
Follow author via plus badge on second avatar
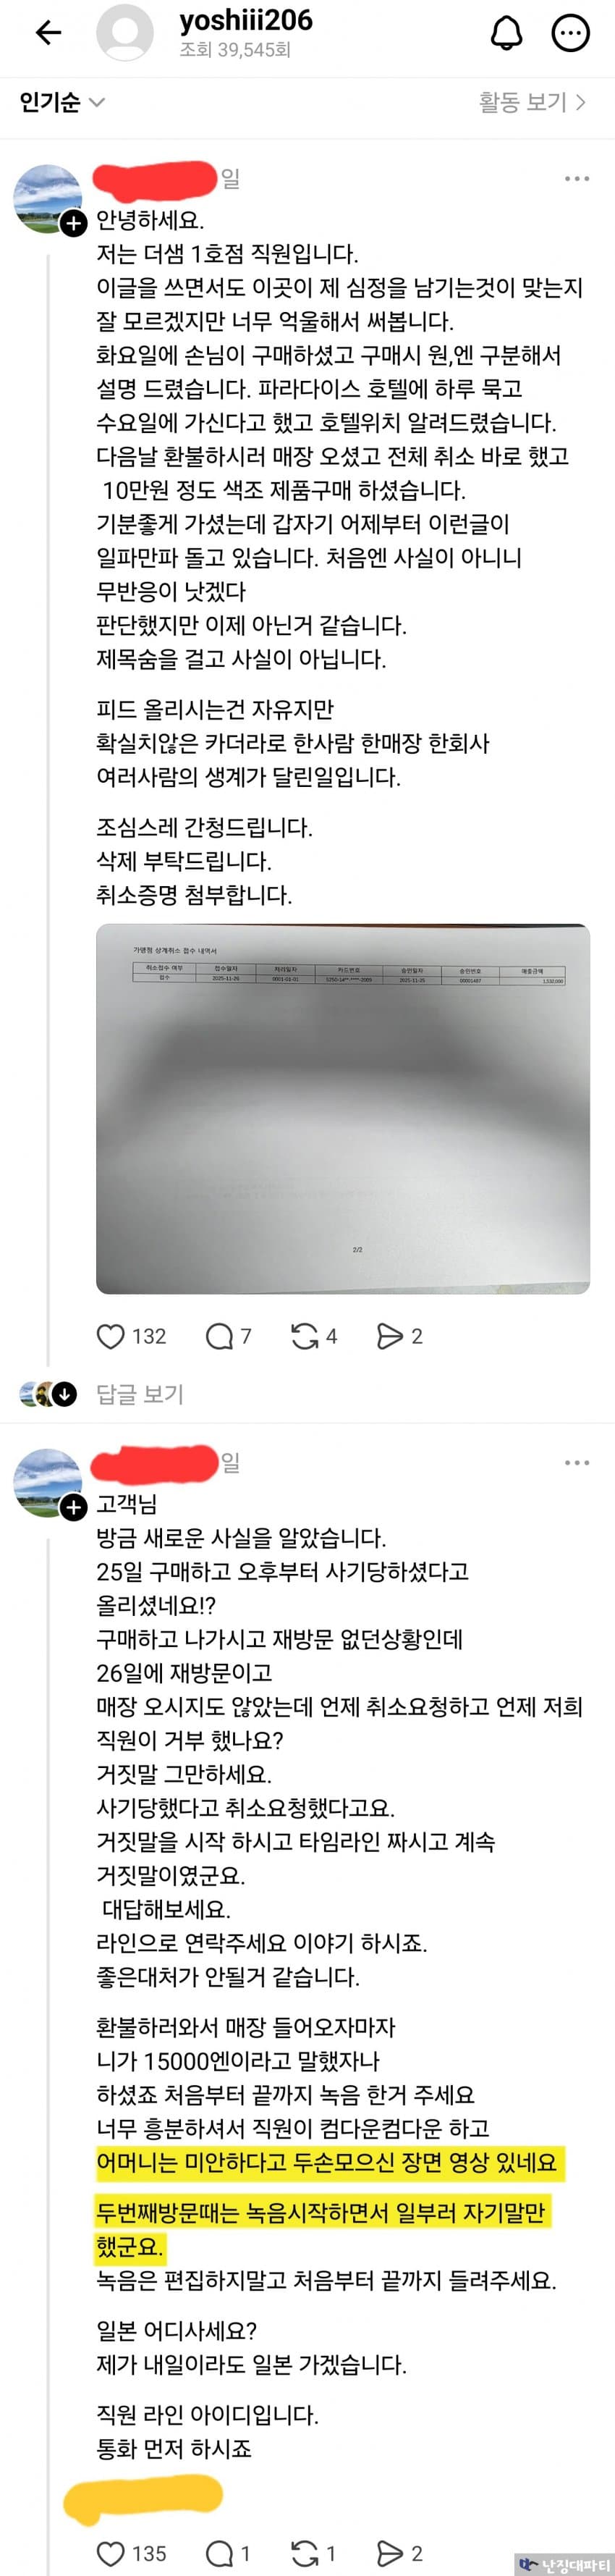[73, 1507]
